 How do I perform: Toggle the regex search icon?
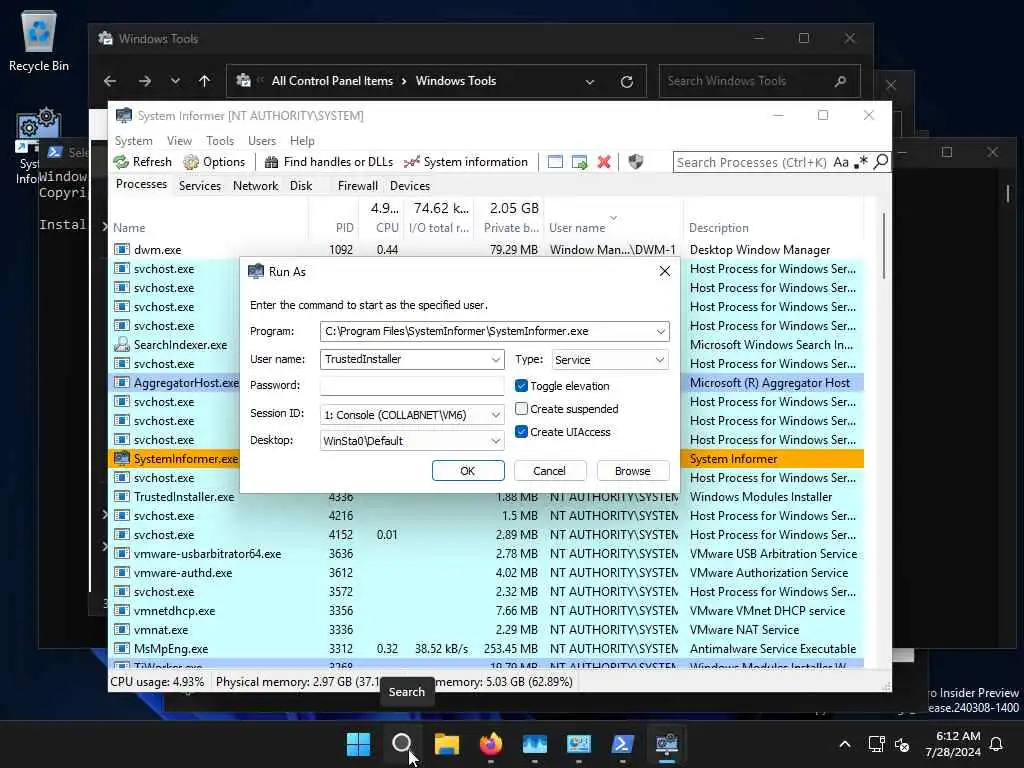[861, 161]
